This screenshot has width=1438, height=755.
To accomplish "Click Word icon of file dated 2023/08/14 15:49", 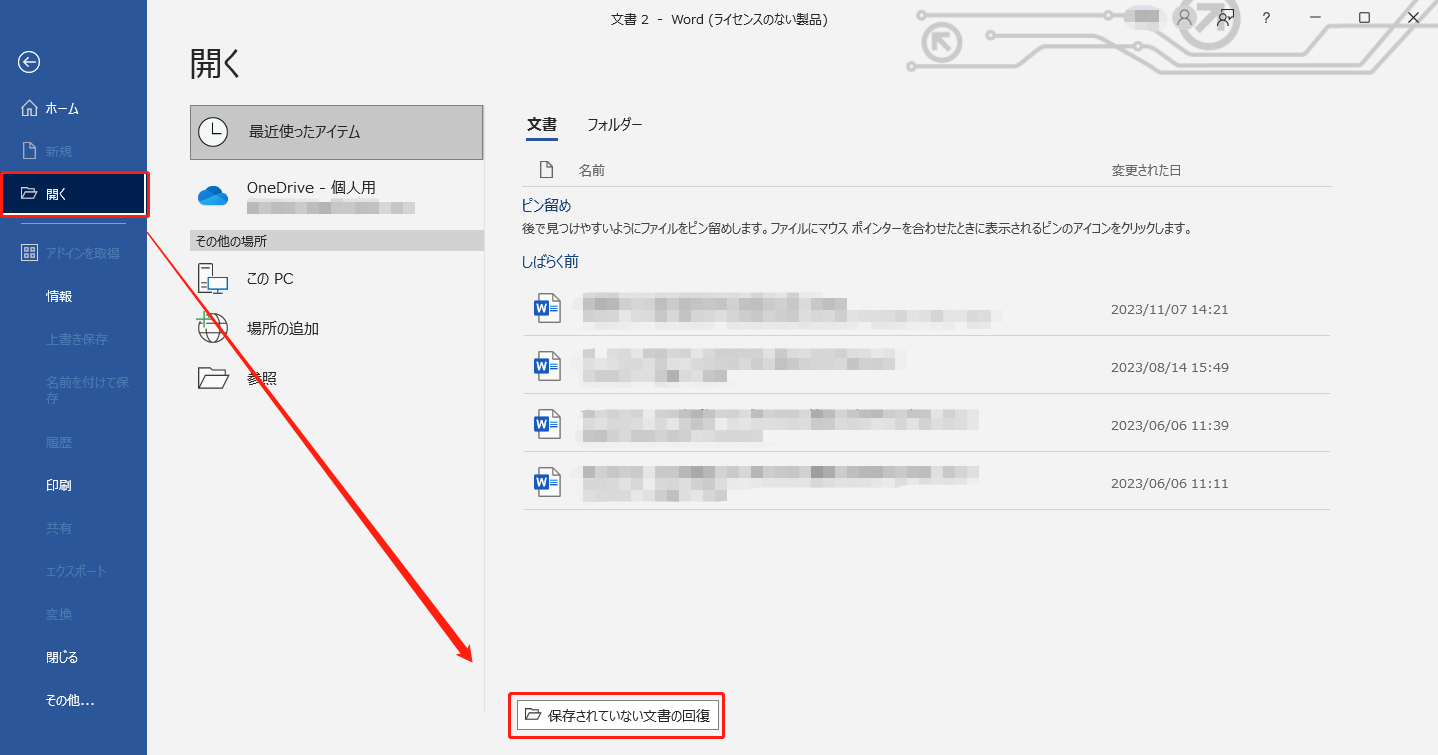I will coord(547,367).
